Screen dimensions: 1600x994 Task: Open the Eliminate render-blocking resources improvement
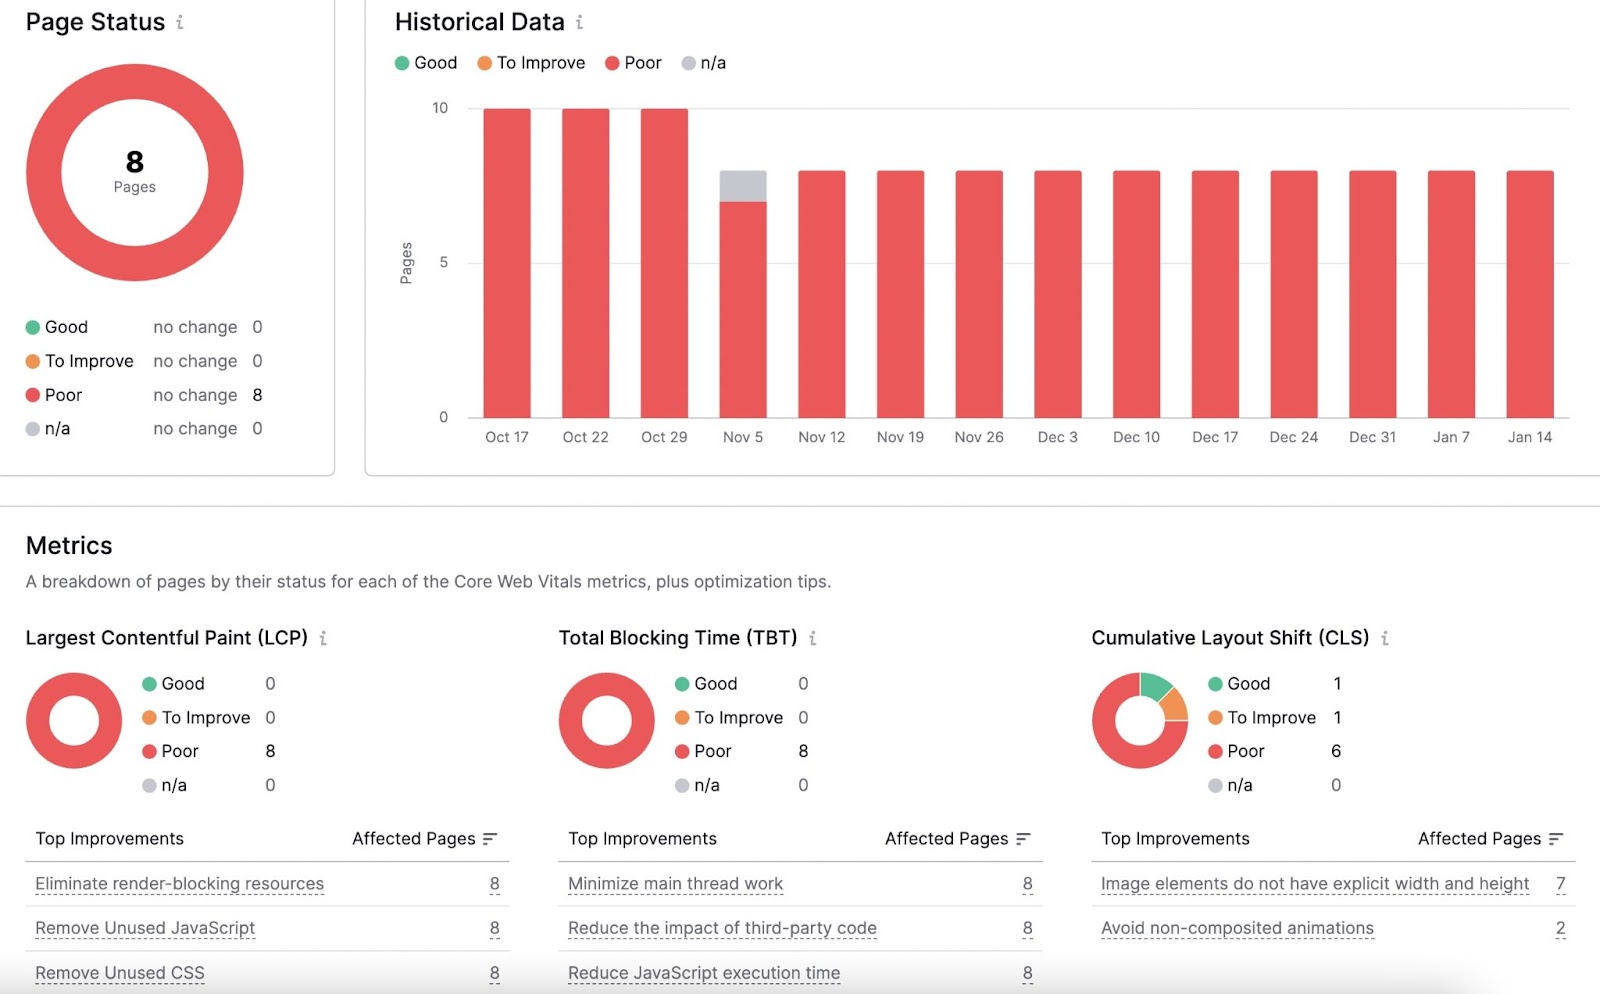178,884
